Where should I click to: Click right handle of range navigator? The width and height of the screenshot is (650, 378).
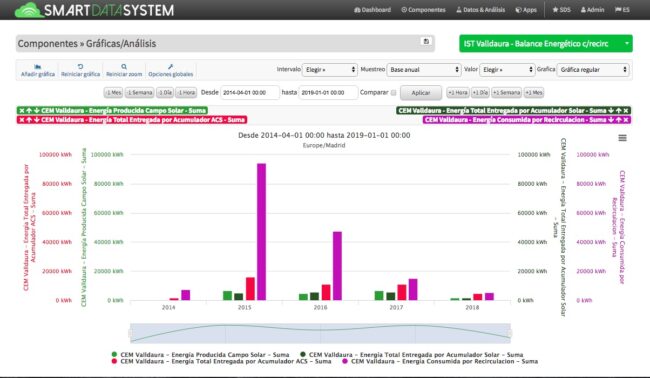pos(510,333)
